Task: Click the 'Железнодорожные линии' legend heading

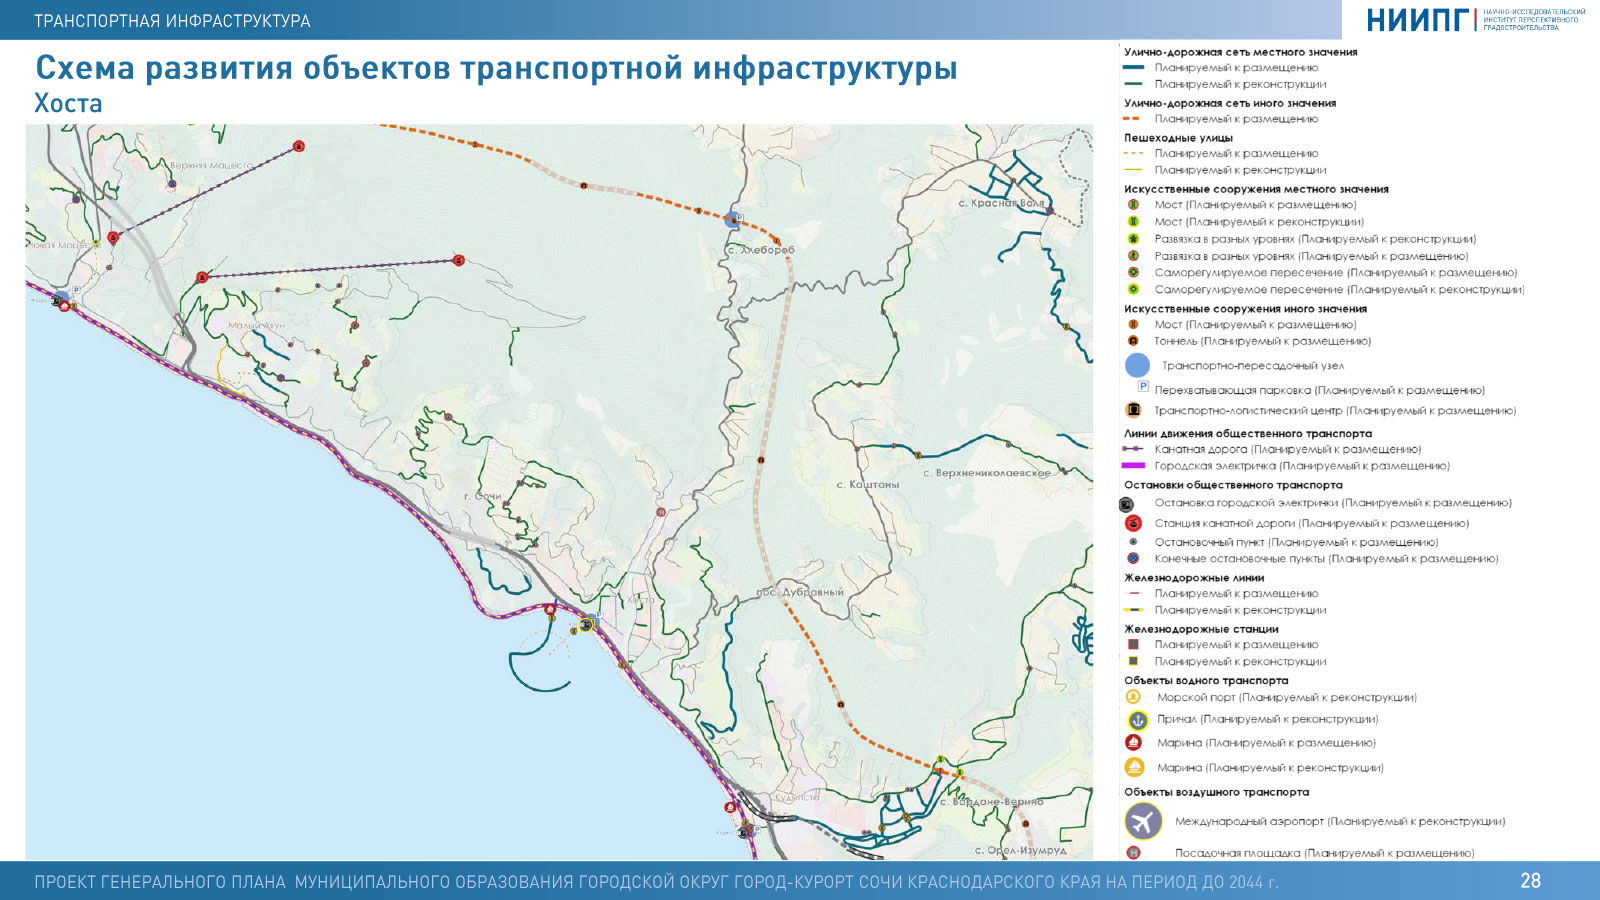Action: (1194, 578)
